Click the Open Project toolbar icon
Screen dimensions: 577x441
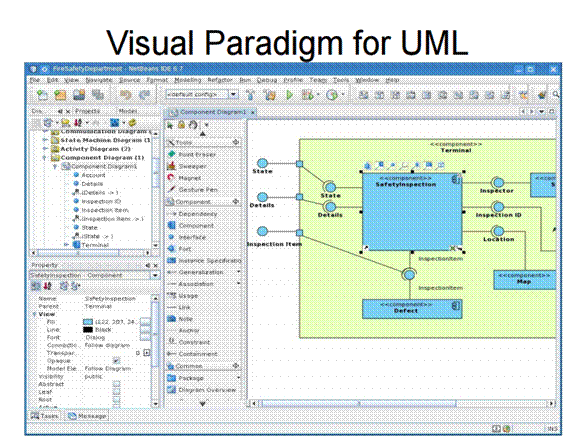click(x=79, y=95)
